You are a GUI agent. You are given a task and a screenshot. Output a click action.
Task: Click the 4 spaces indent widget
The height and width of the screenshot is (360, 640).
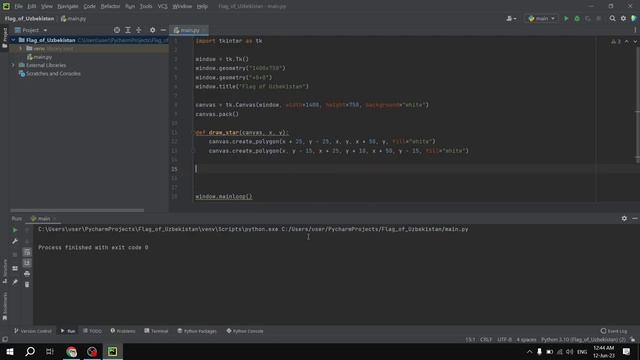pyautogui.click(x=527, y=340)
